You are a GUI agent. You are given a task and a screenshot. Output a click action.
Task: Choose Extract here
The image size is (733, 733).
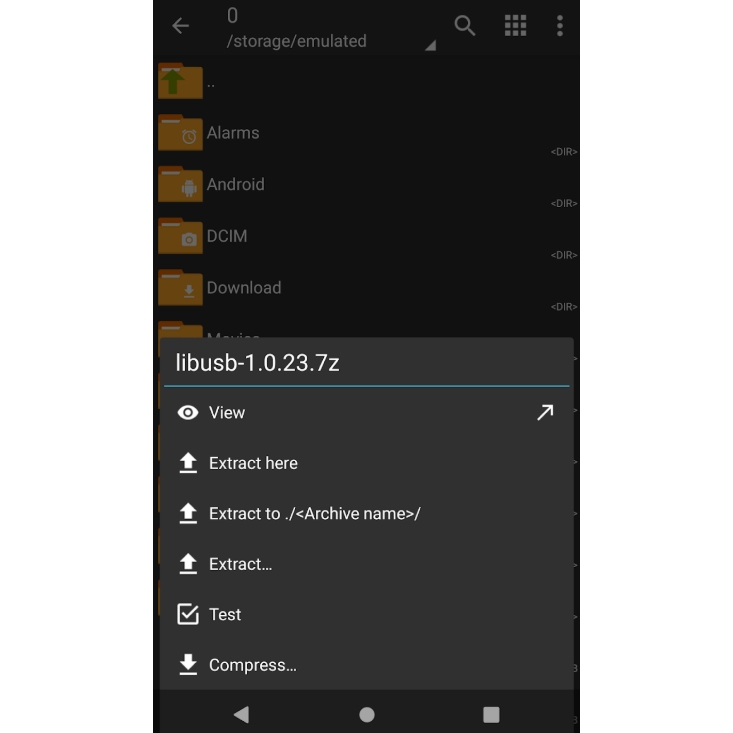(x=366, y=463)
